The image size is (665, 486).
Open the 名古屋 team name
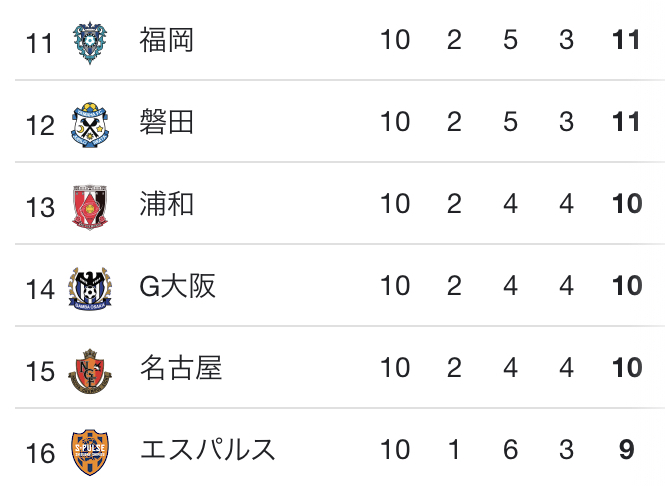point(181,368)
